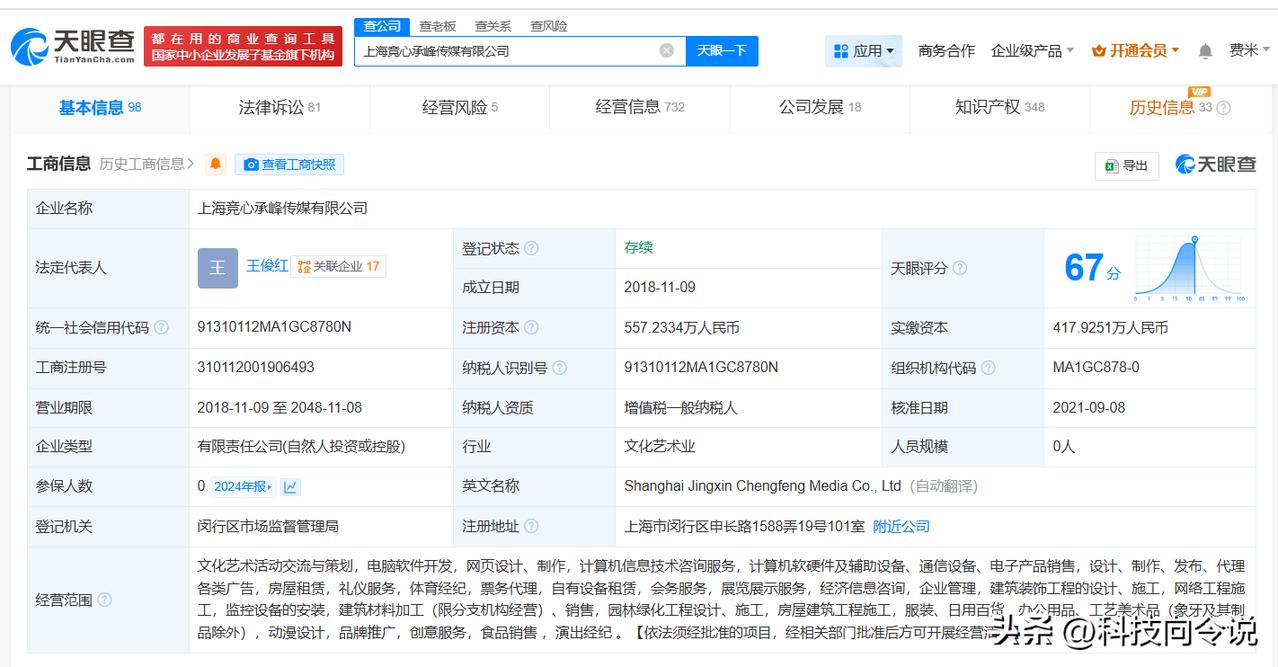Click help icon next to 统一社会信用代码

tap(161, 328)
